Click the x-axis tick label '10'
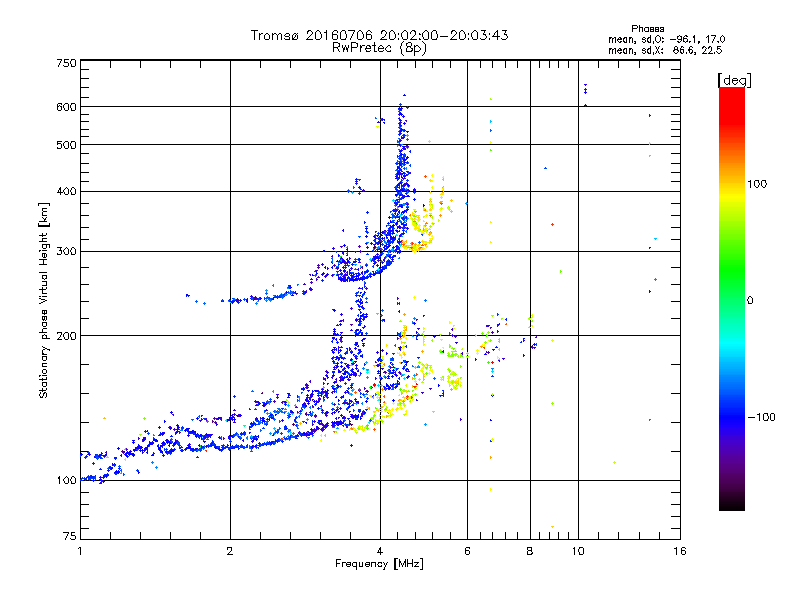The height and width of the screenshot is (600, 800). 578,551
